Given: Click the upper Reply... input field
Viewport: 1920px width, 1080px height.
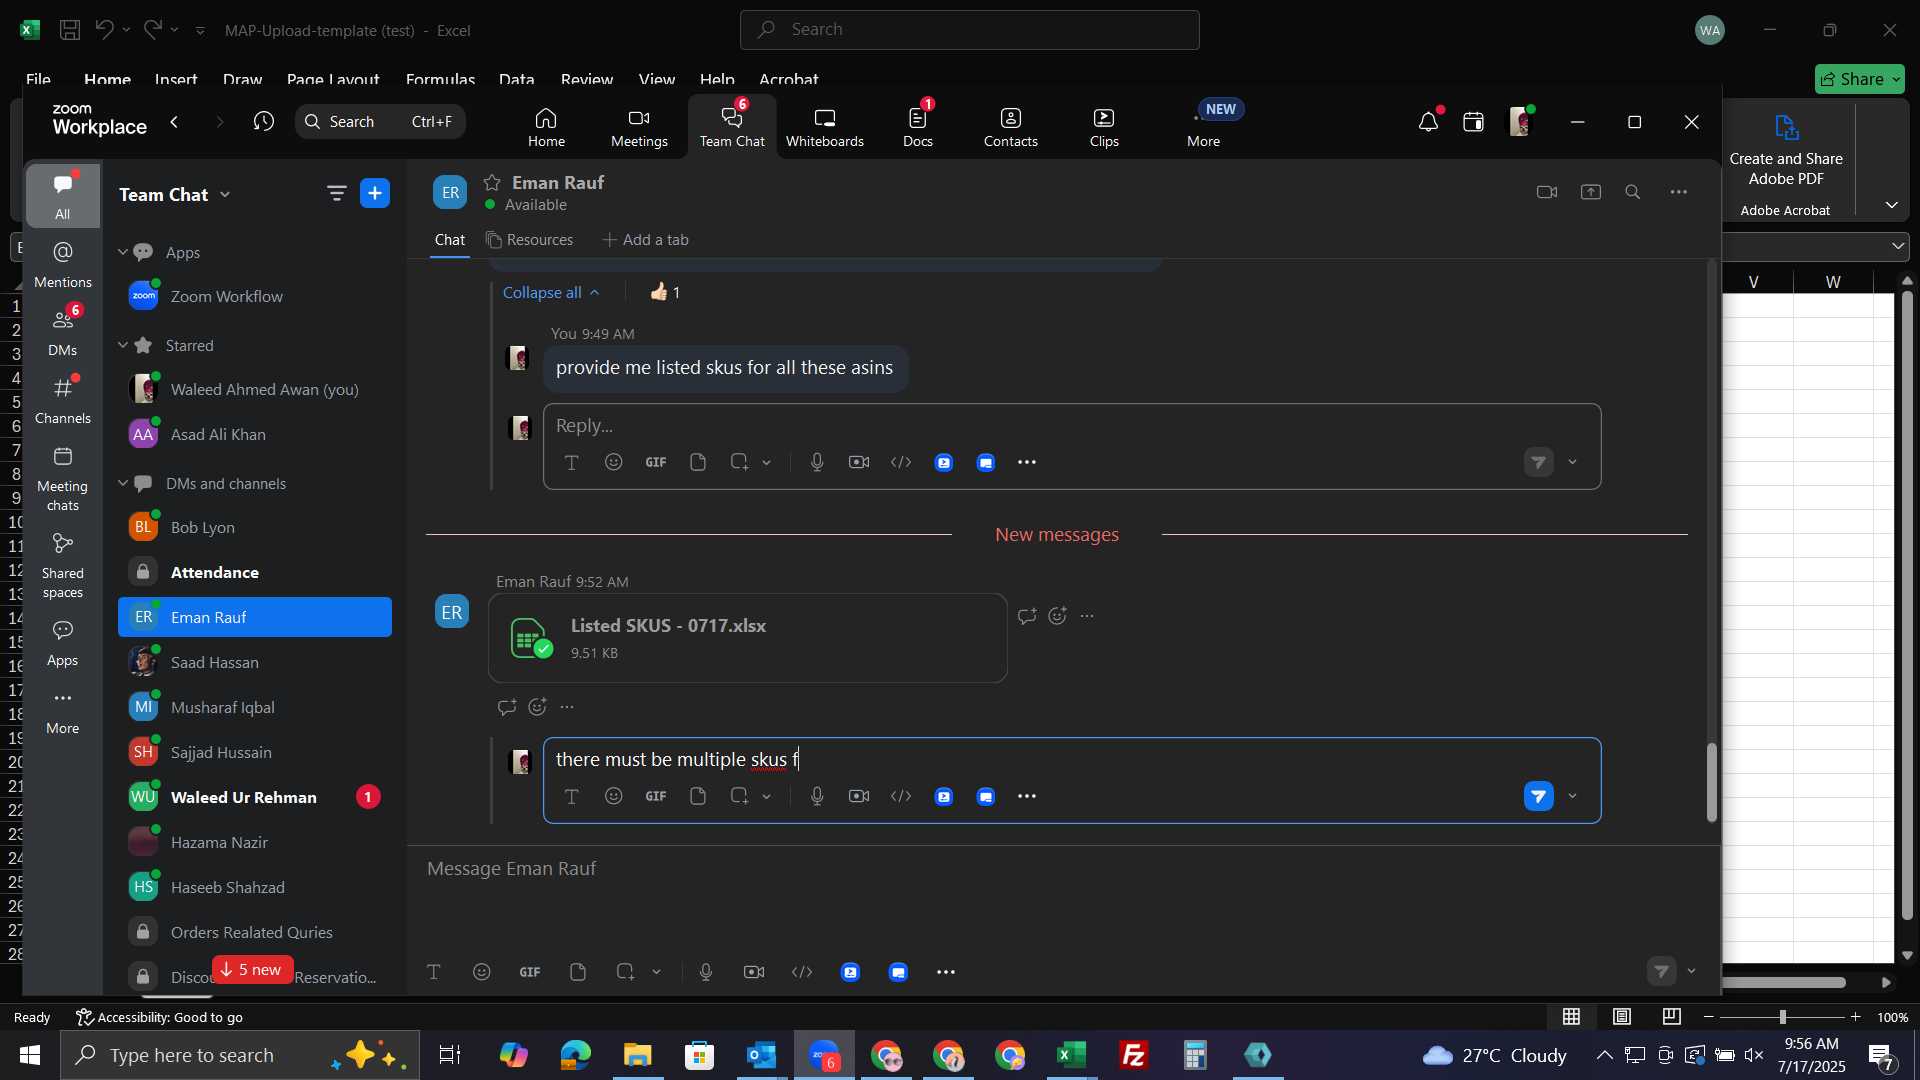Looking at the screenshot, I should click(x=1072, y=426).
